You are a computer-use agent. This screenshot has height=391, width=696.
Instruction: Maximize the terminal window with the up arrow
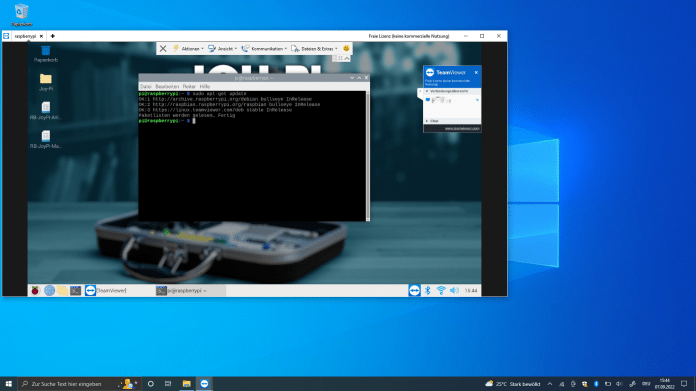point(359,78)
